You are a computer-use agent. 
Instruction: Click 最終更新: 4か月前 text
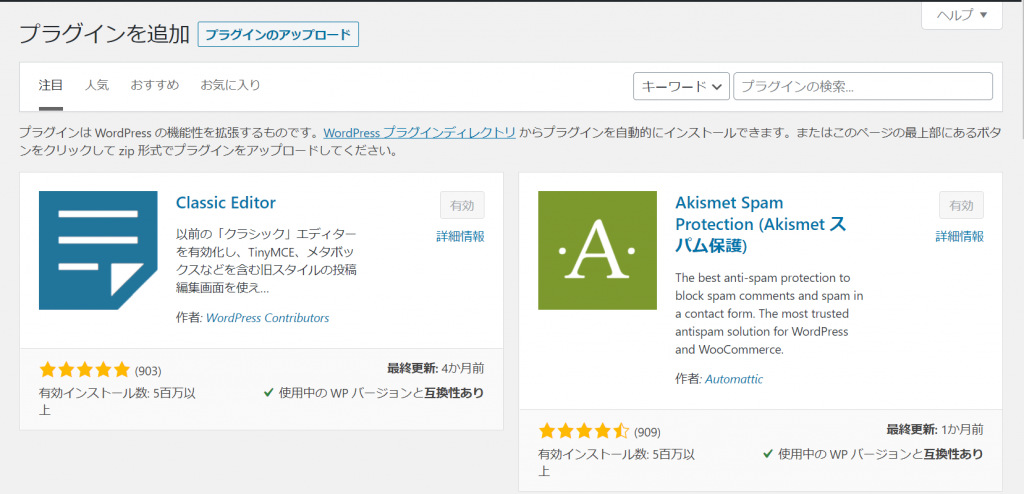[x=436, y=369]
